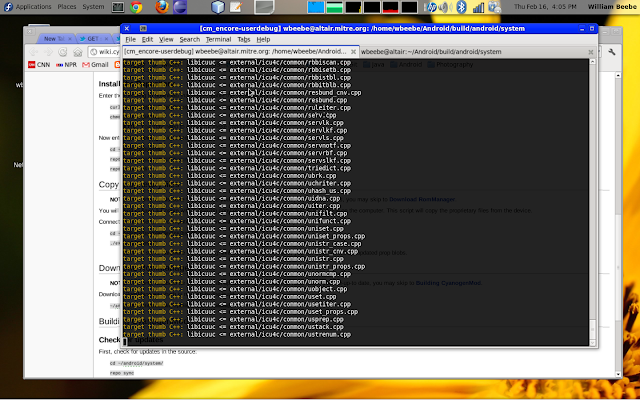Open the GNOME Applications menu
The height and width of the screenshot is (400, 640).
33,7
